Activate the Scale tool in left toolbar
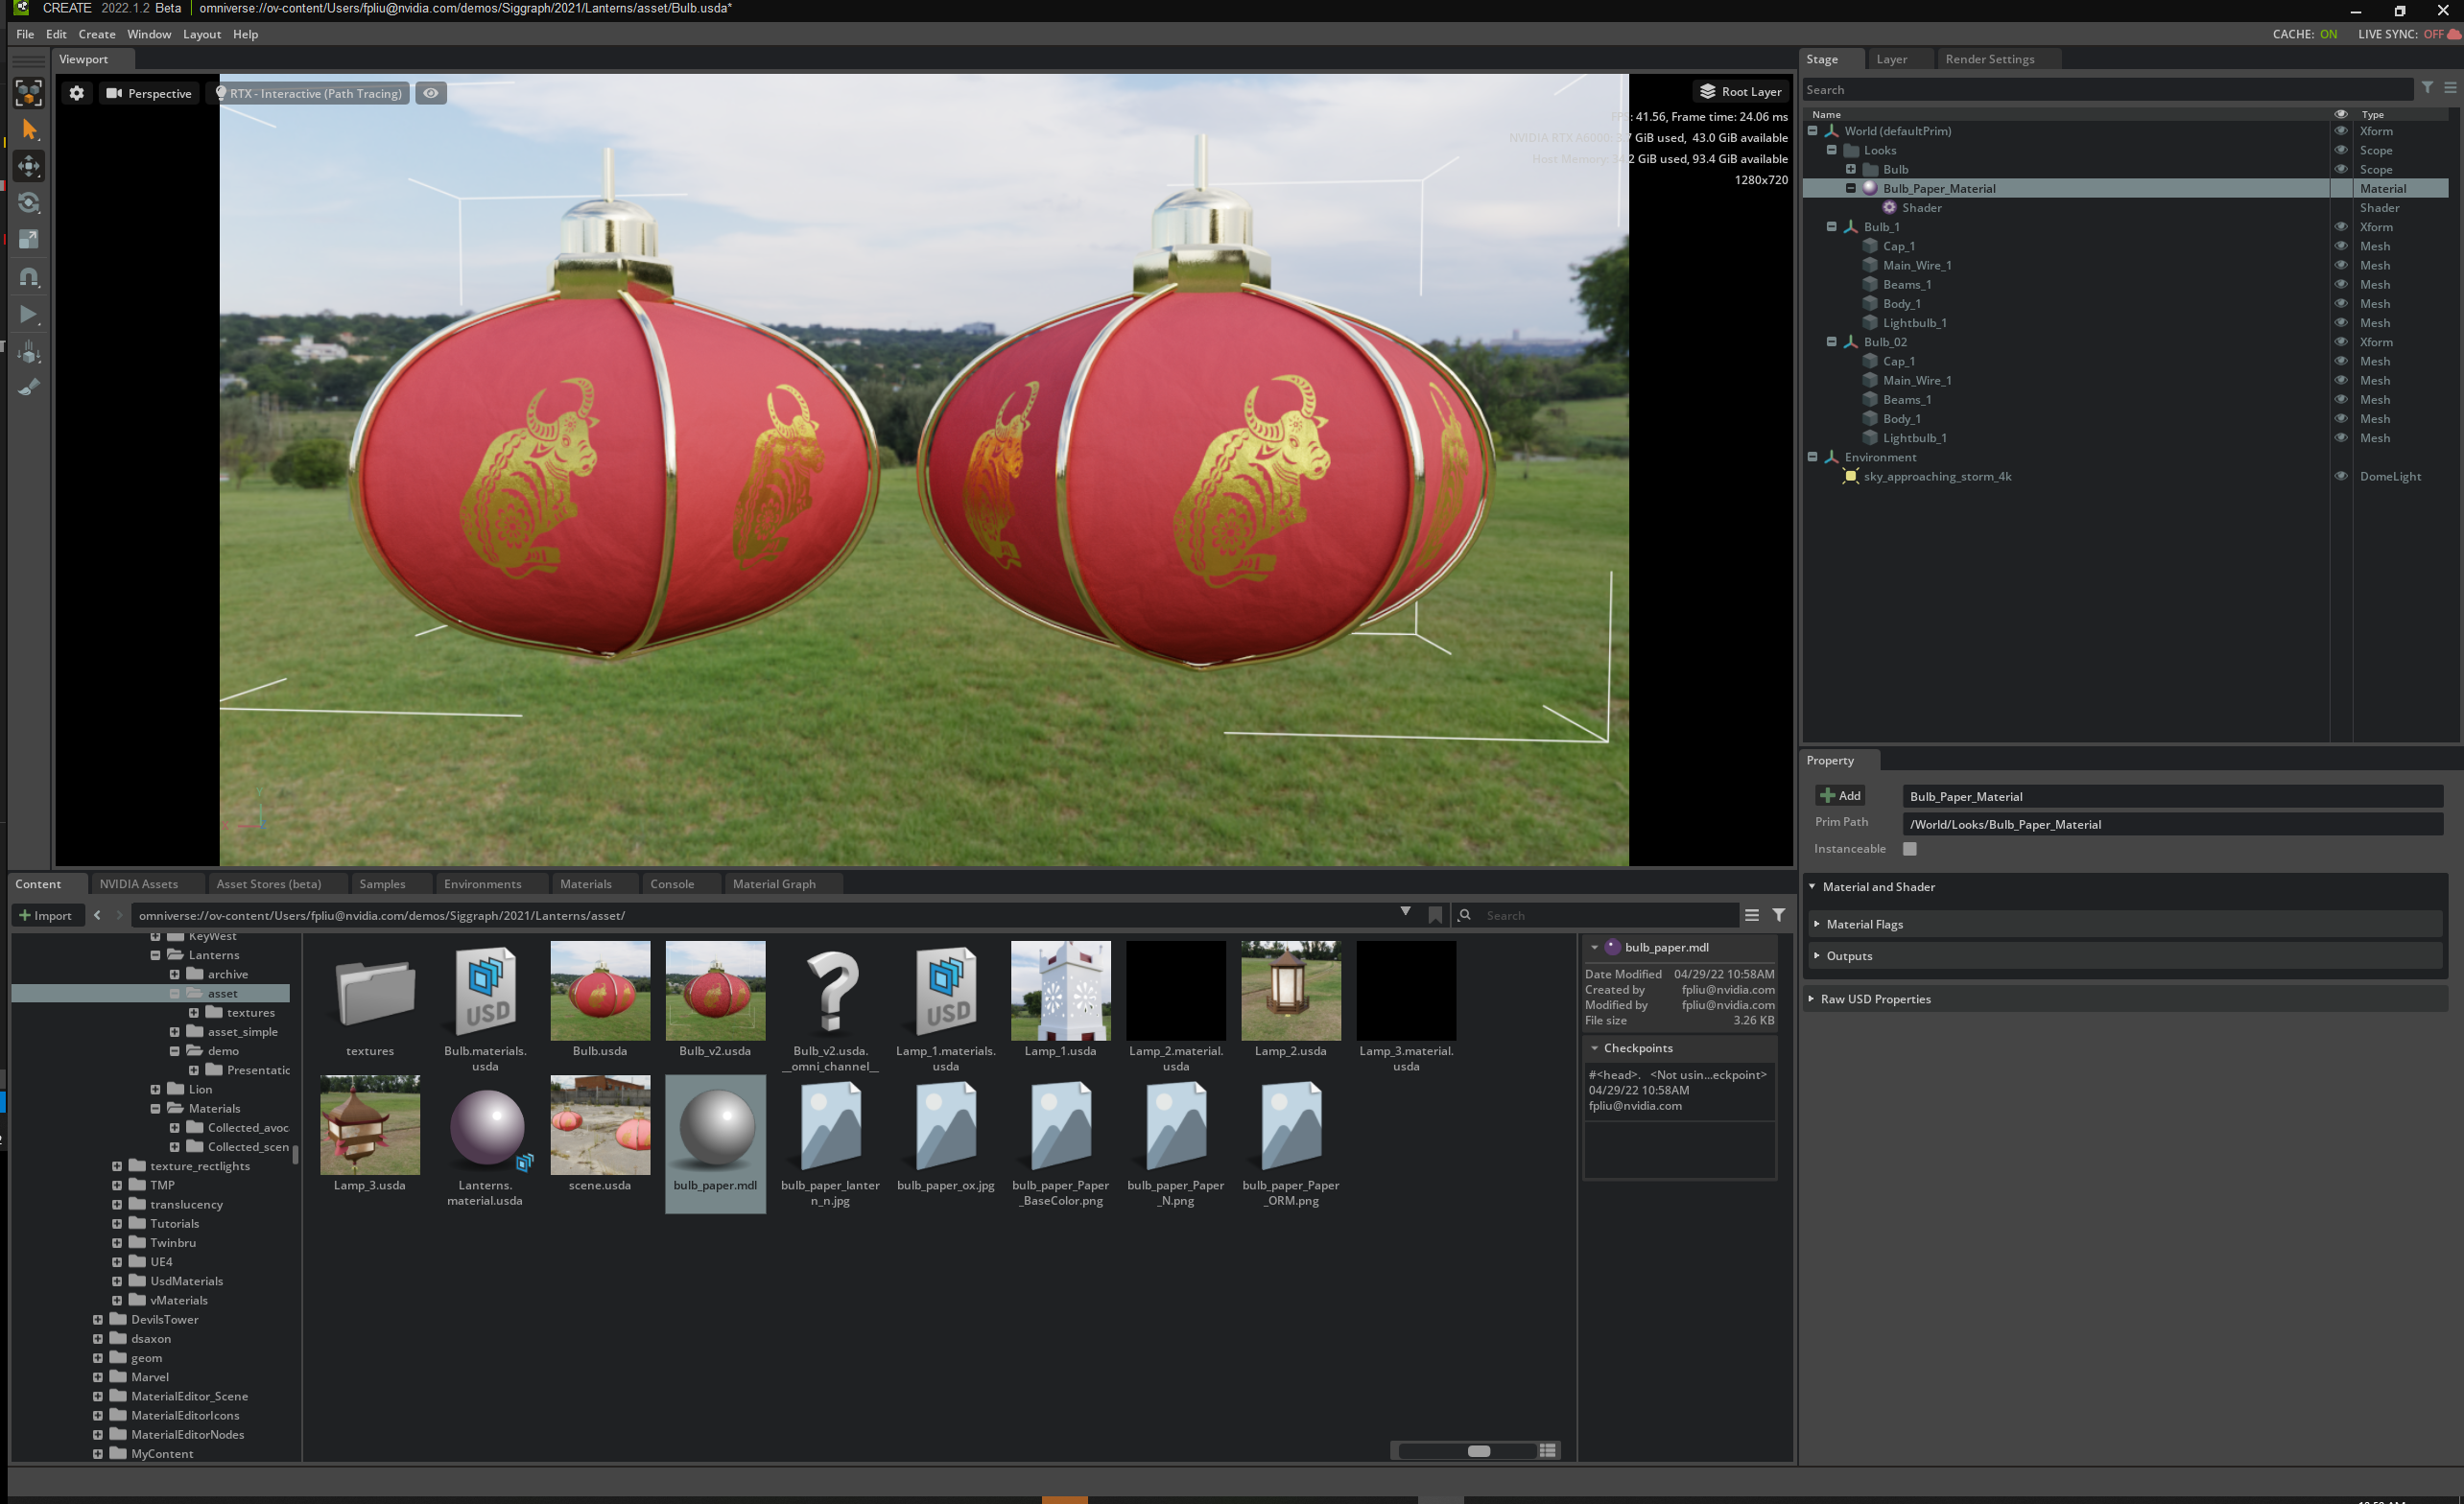The image size is (2464, 1504). pos(29,240)
